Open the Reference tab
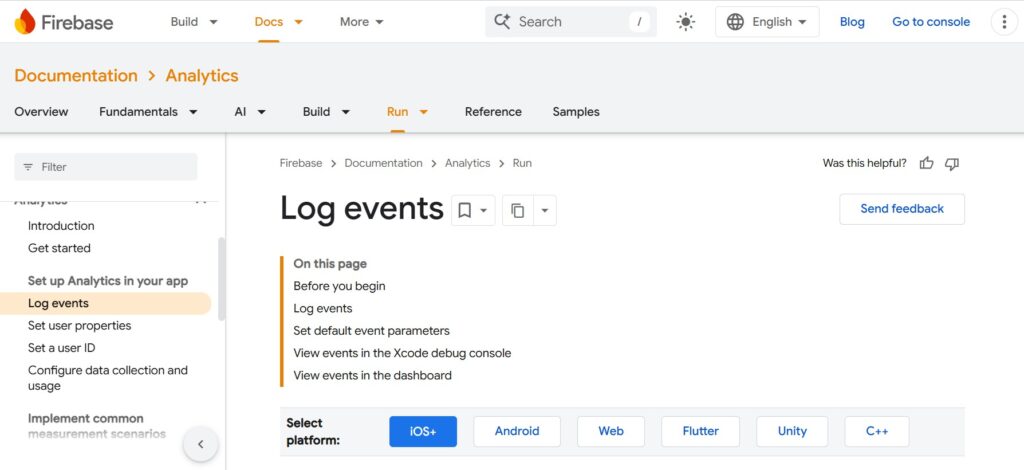 493,112
